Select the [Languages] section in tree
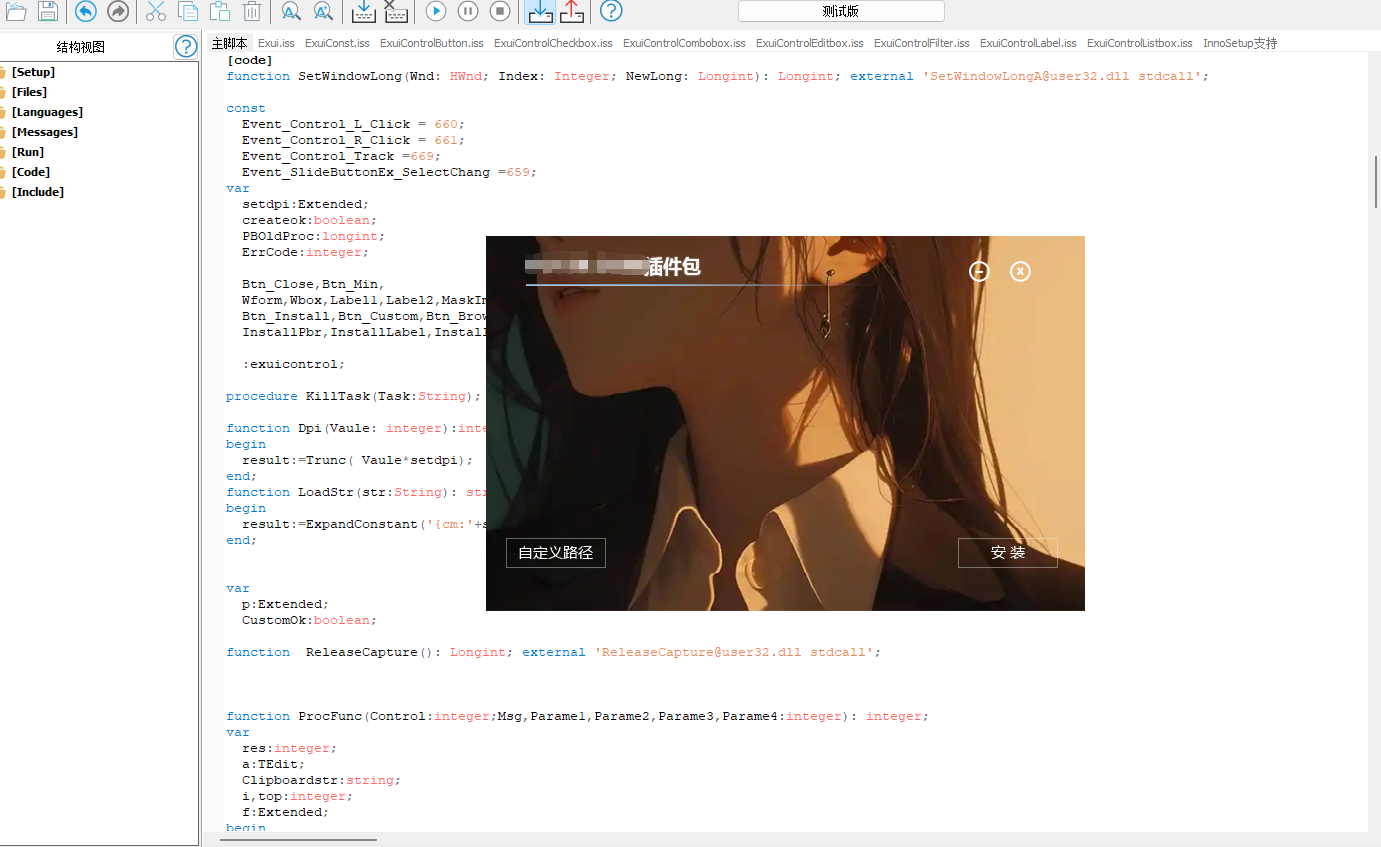The width and height of the screenshot is (1381, 847). click(x=47, y=112)
